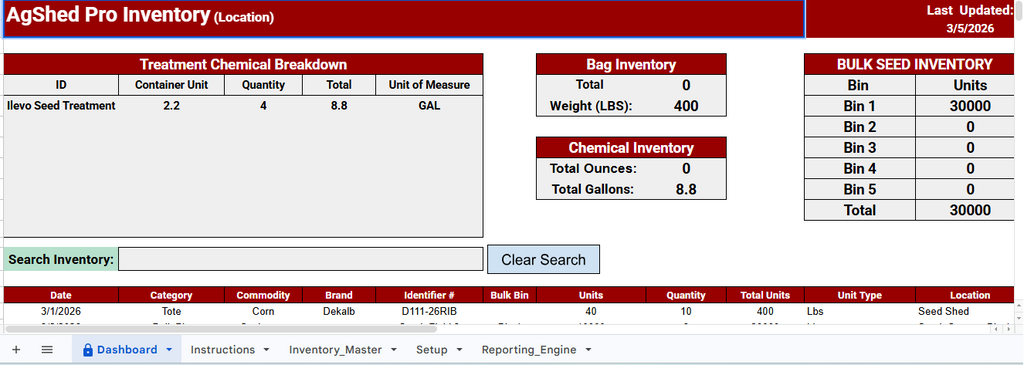Select the Dekalb brand cell
The image size is (1024, 365).
(x=339, y=311)
